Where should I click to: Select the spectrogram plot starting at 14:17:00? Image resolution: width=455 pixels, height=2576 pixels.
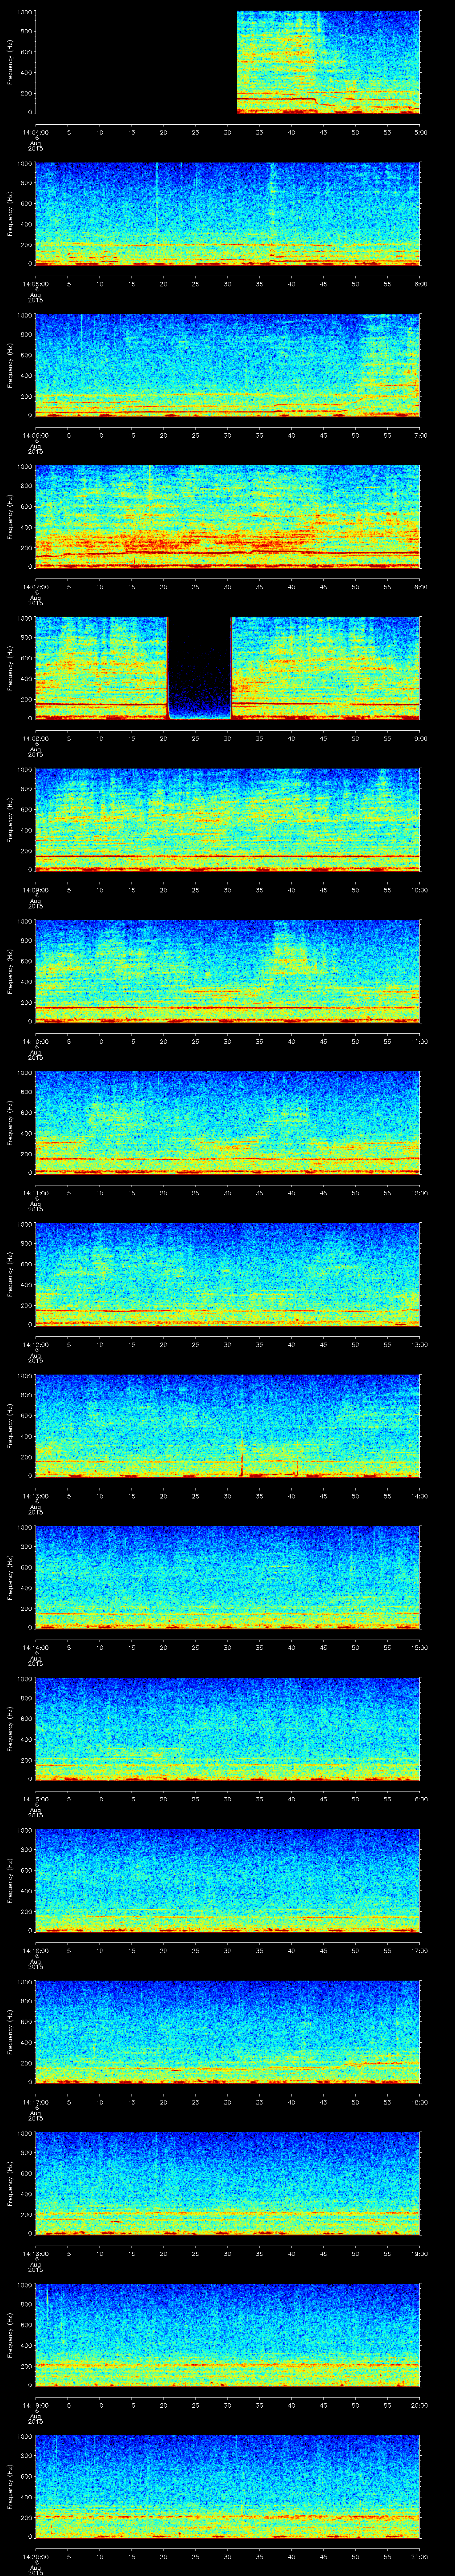click(228, 2032)
